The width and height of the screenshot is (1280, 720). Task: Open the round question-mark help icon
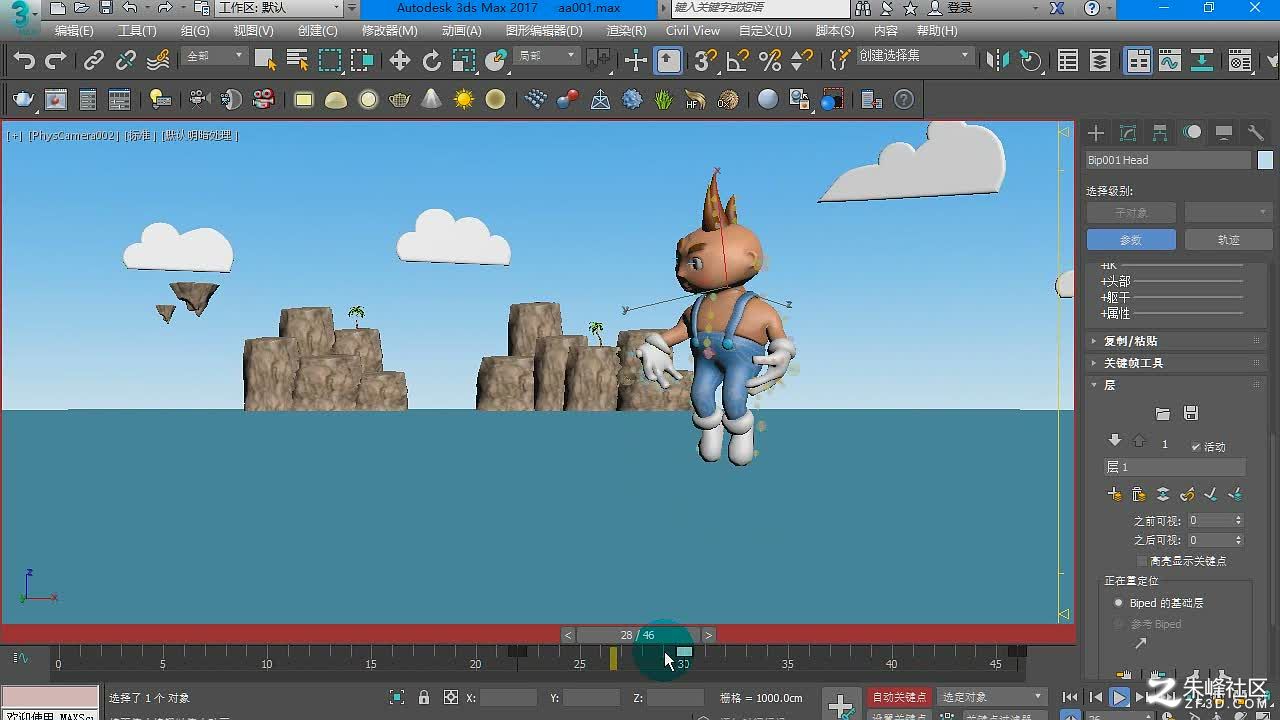coord(904,99)
